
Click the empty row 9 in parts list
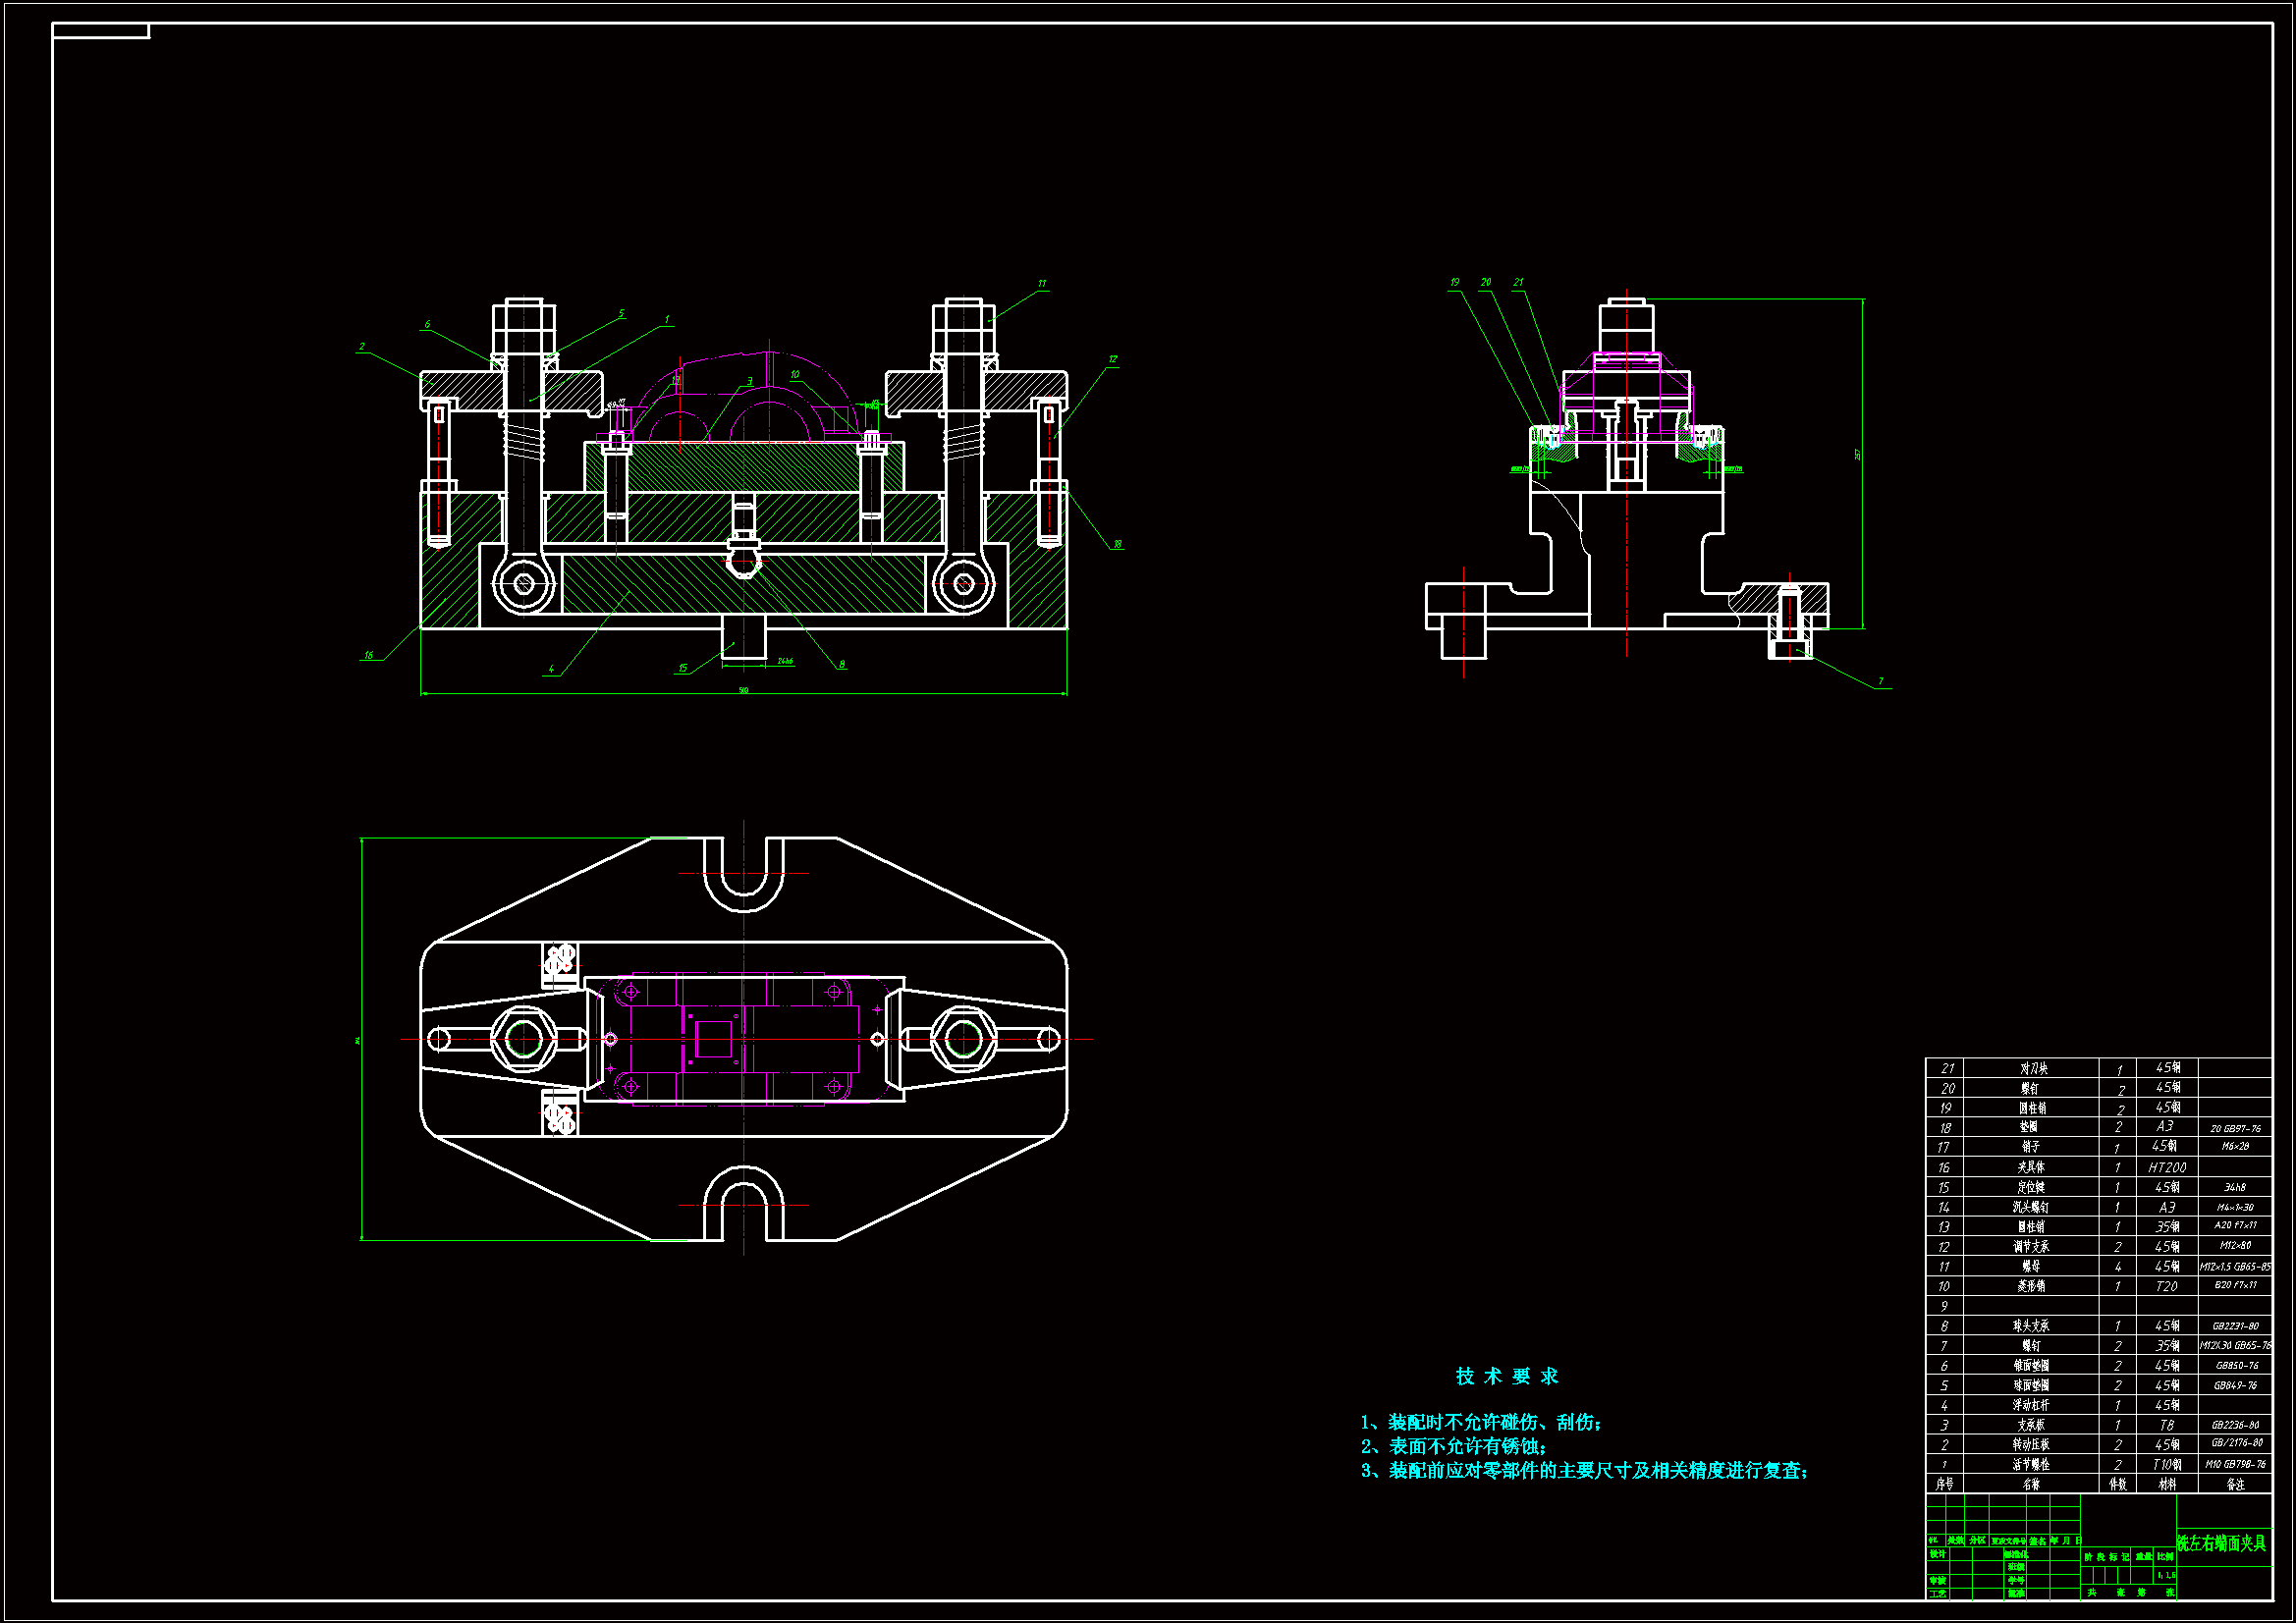coord(2030,1306)
